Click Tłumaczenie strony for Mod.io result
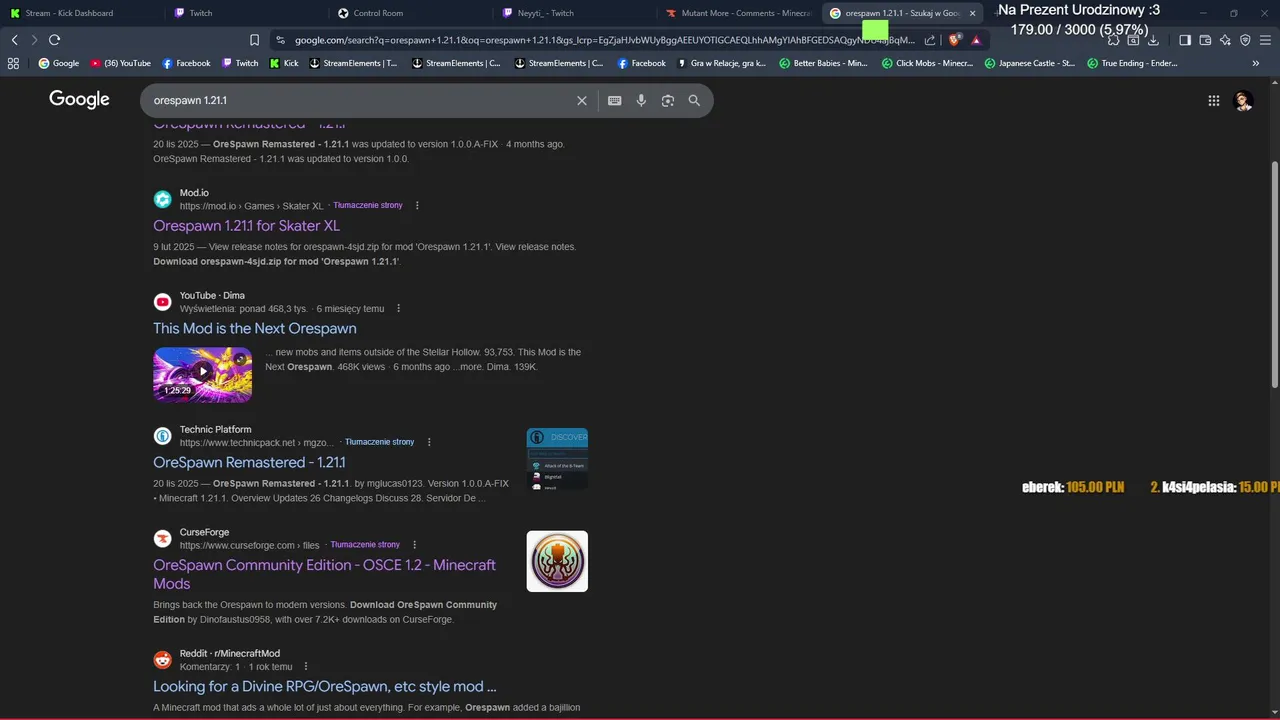Image resolution: width=1280 pixels, height=720 pixels. (368, 205)
